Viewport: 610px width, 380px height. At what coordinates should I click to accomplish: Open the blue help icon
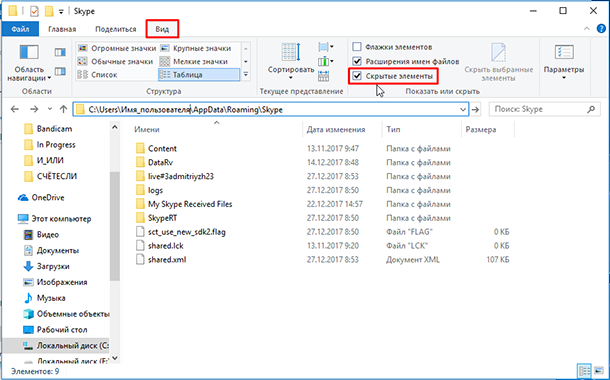pyautogui.click(x=601, y=29)
